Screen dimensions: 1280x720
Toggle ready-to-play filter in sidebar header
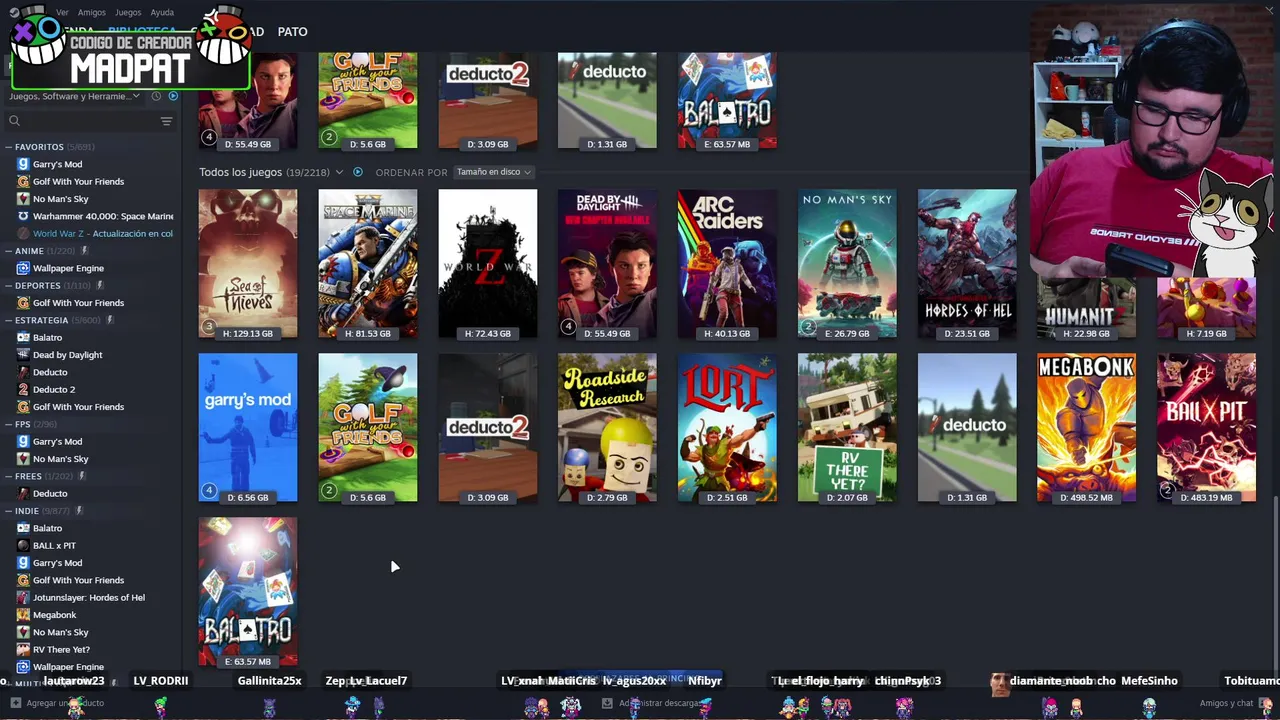coord(173,96)
